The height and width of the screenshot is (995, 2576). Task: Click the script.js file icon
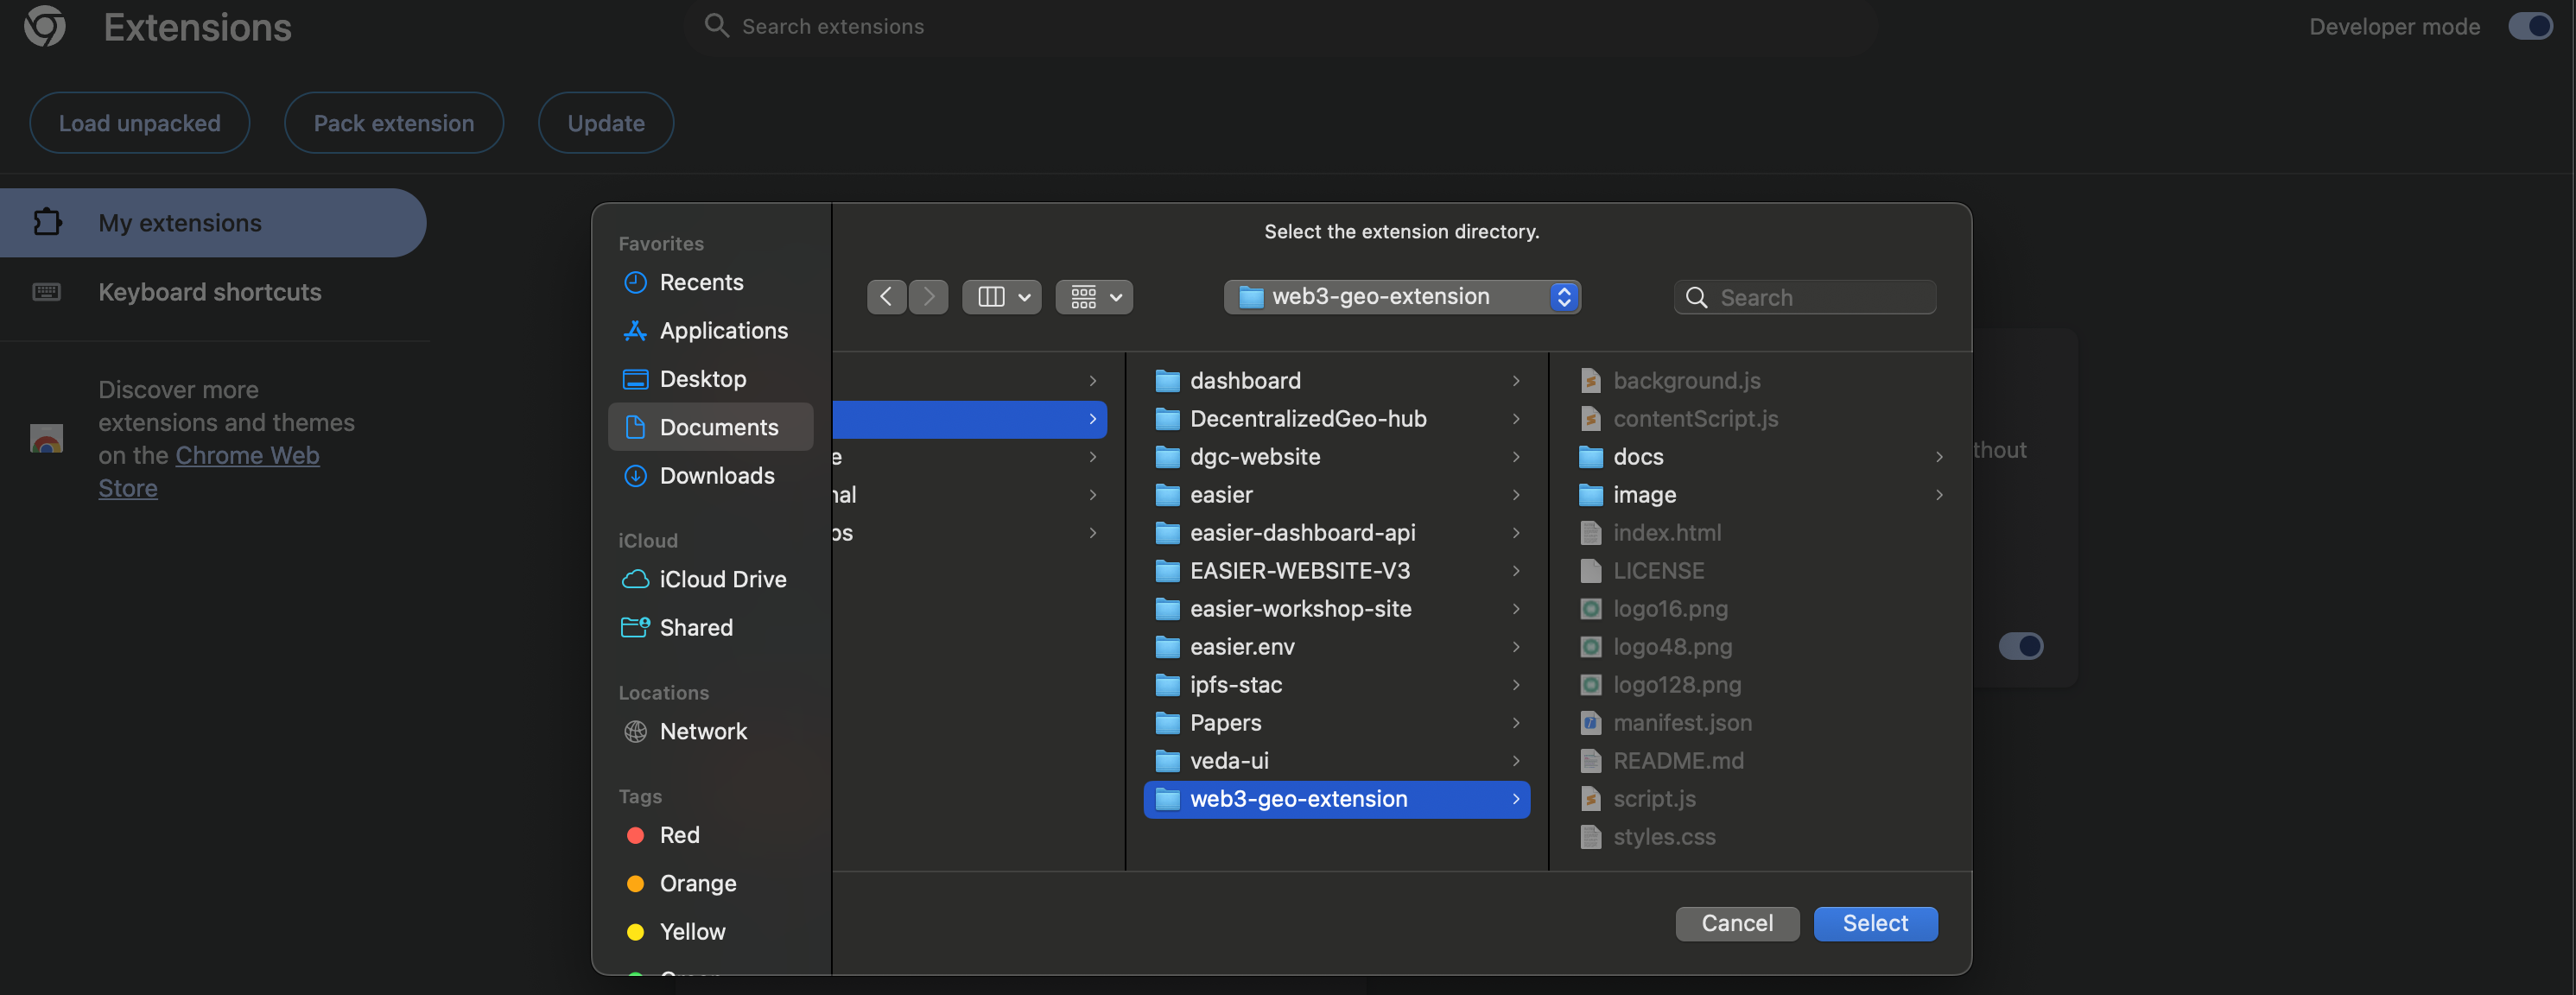pyautogui.click(x=1590, y=799)
